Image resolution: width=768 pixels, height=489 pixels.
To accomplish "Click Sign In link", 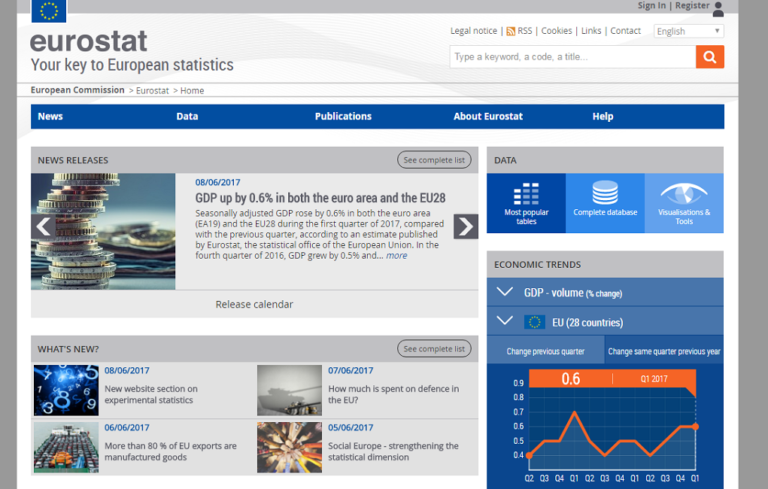I will (651, 5).
